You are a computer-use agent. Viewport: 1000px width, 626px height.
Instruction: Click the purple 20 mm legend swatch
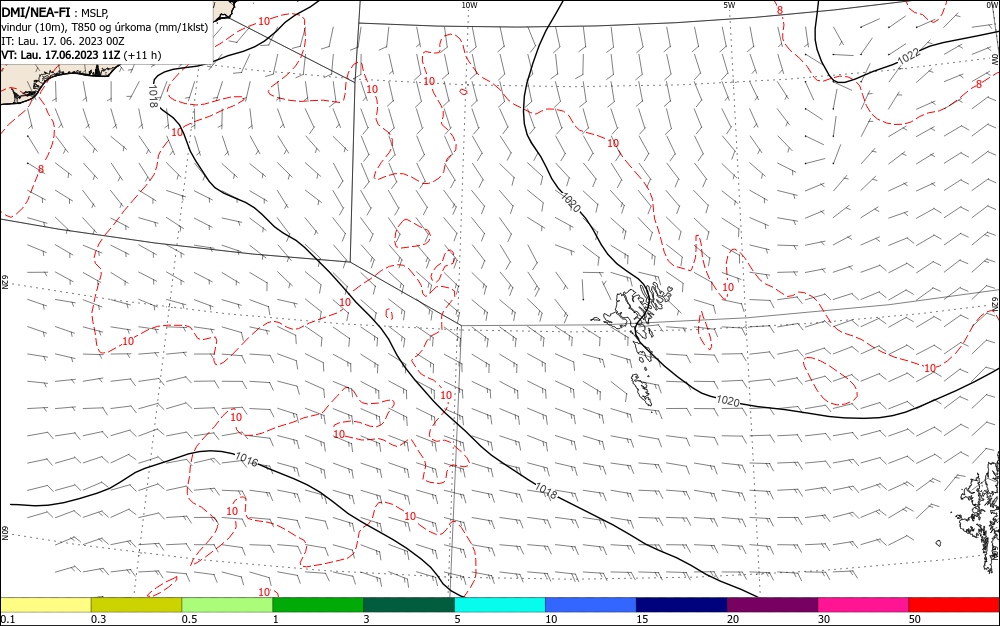pos(772,605)
